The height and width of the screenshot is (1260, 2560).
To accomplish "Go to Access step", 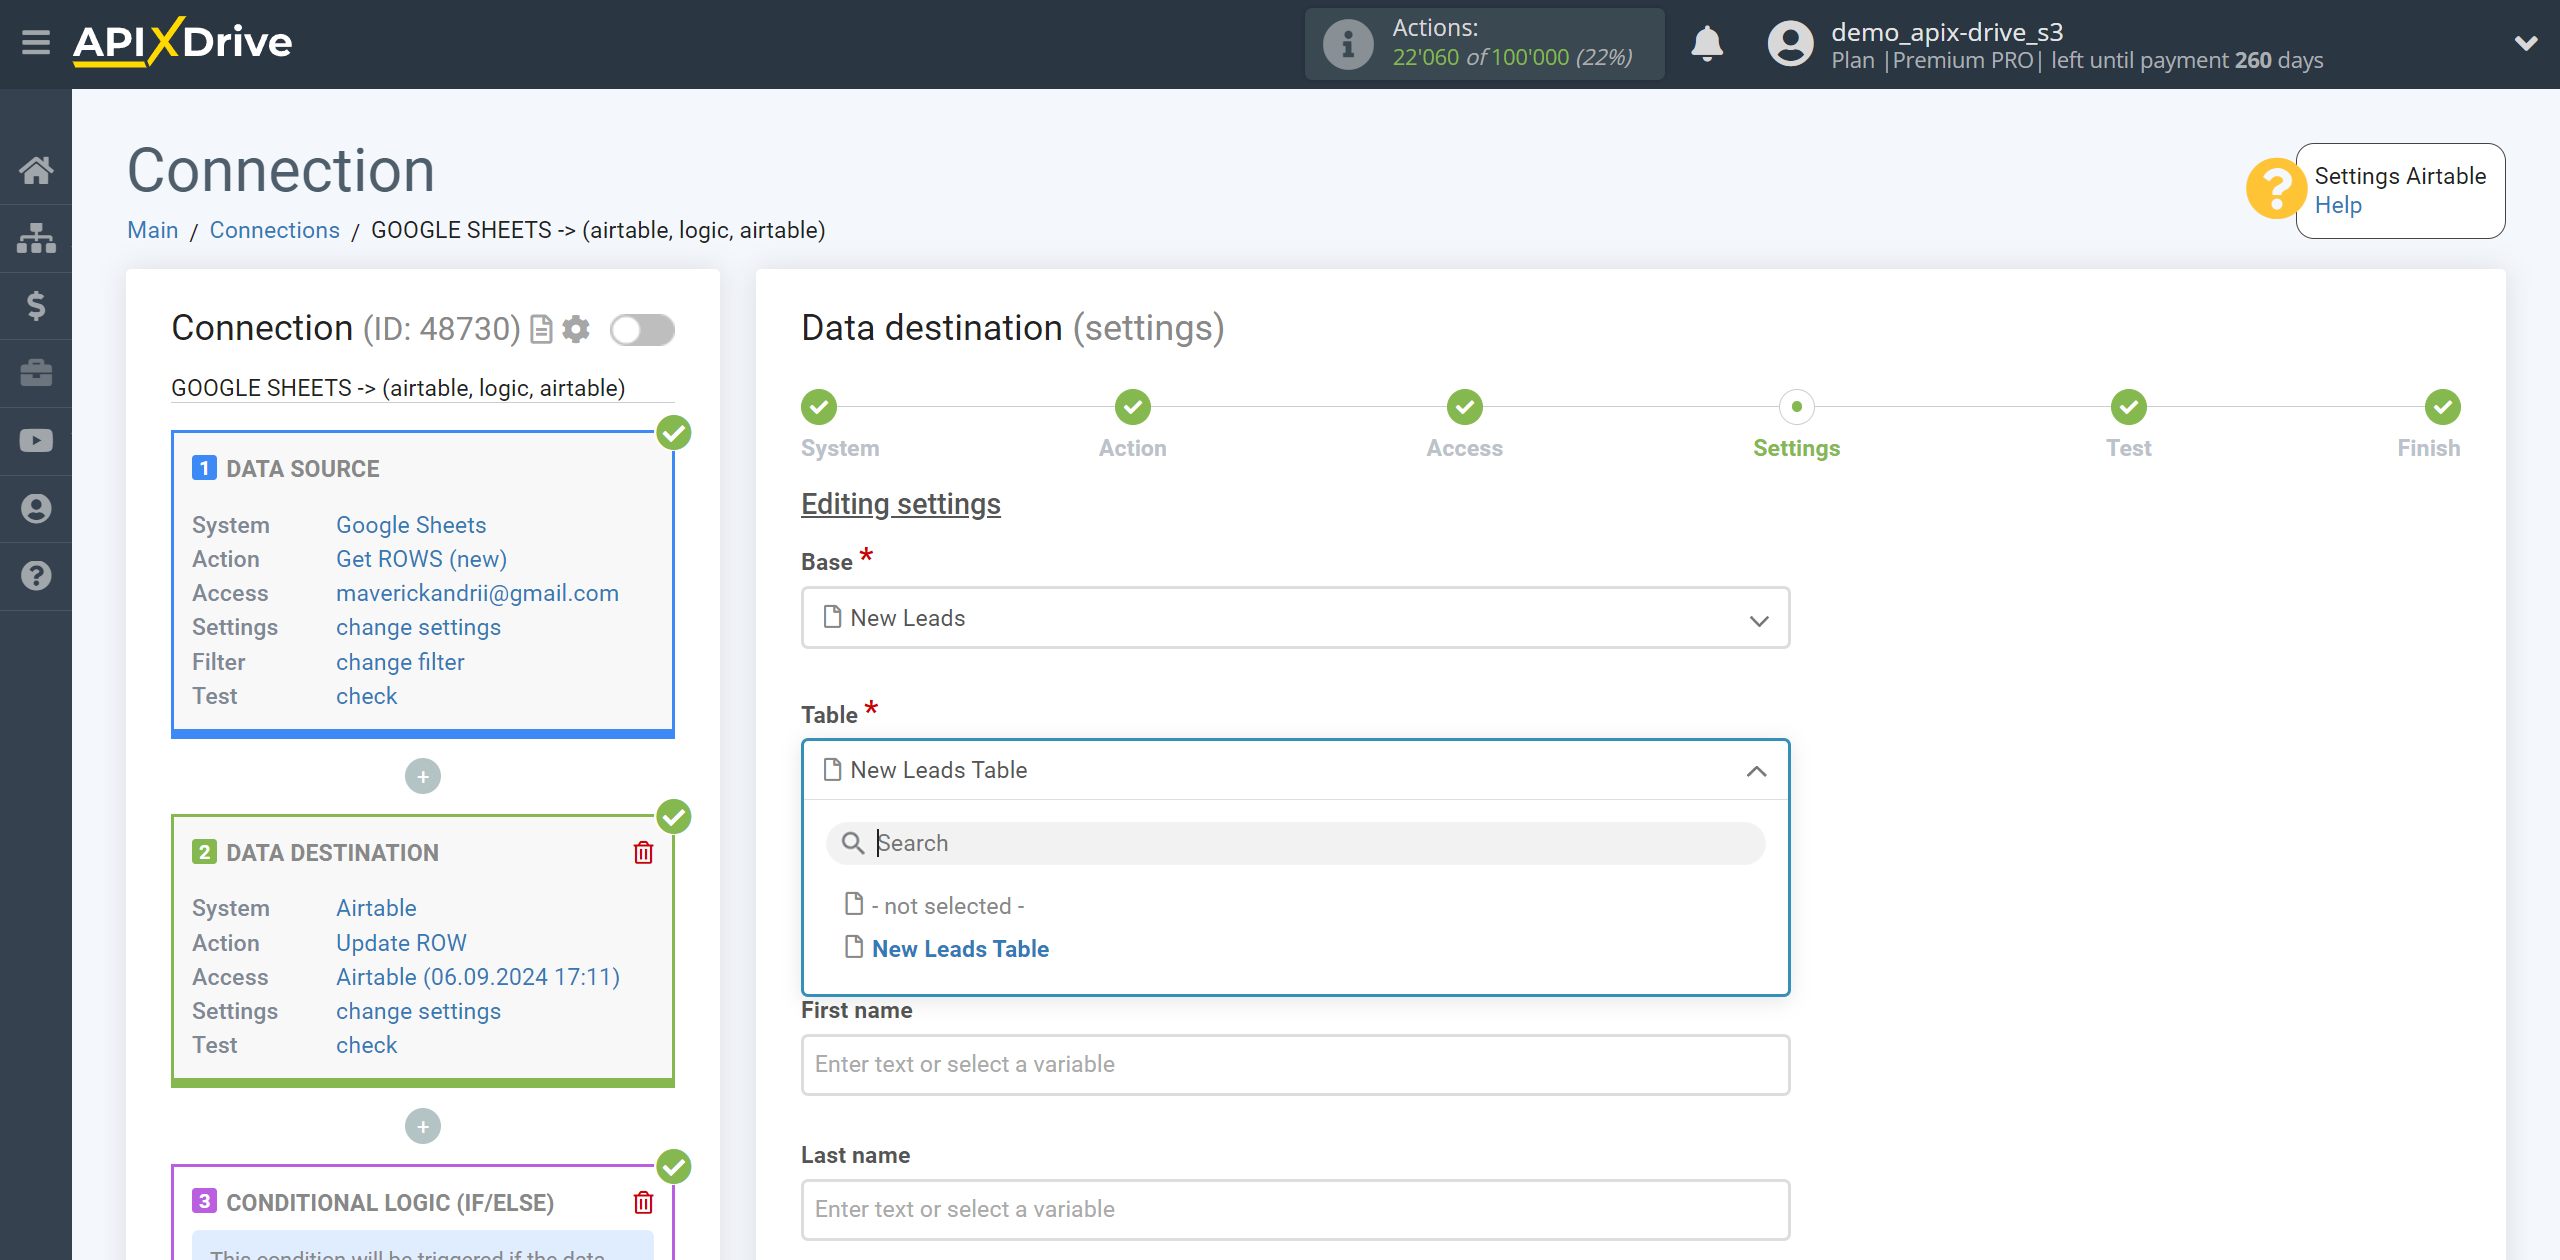I will [x=1464, y=407].
